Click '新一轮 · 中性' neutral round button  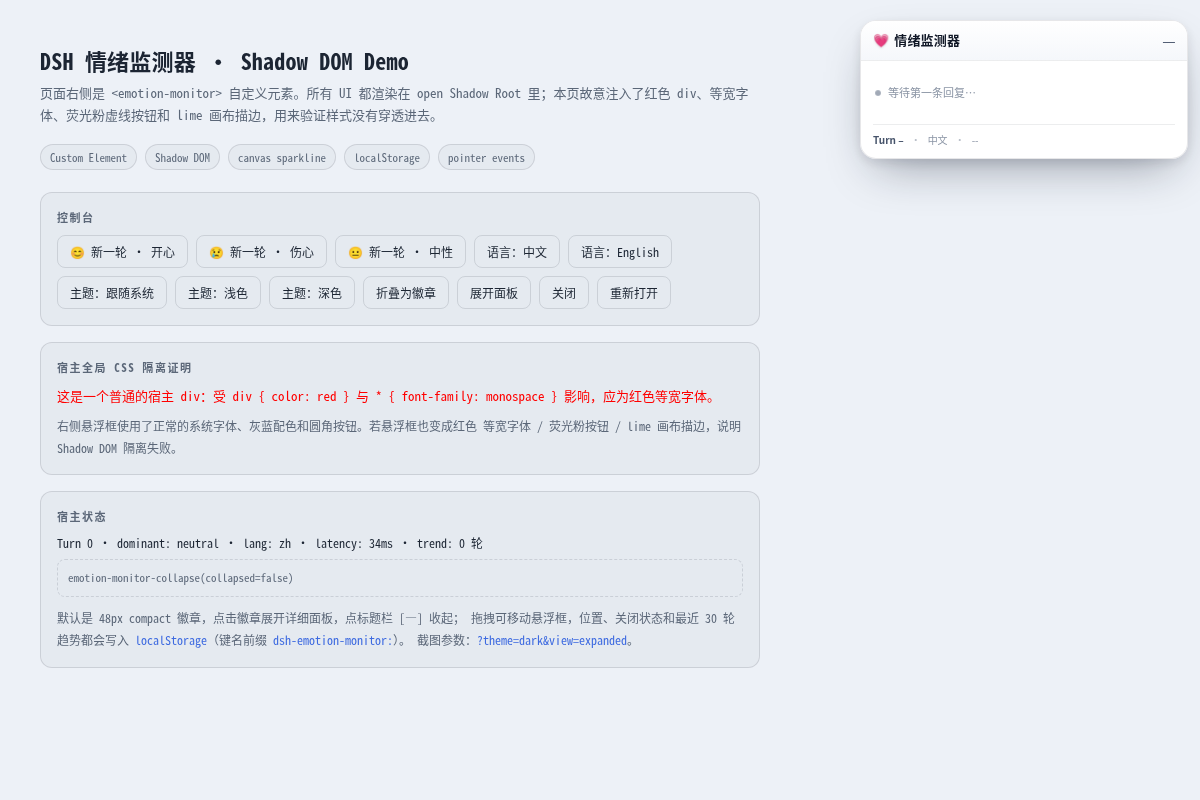pyautogui.click(x=400, y=252)
